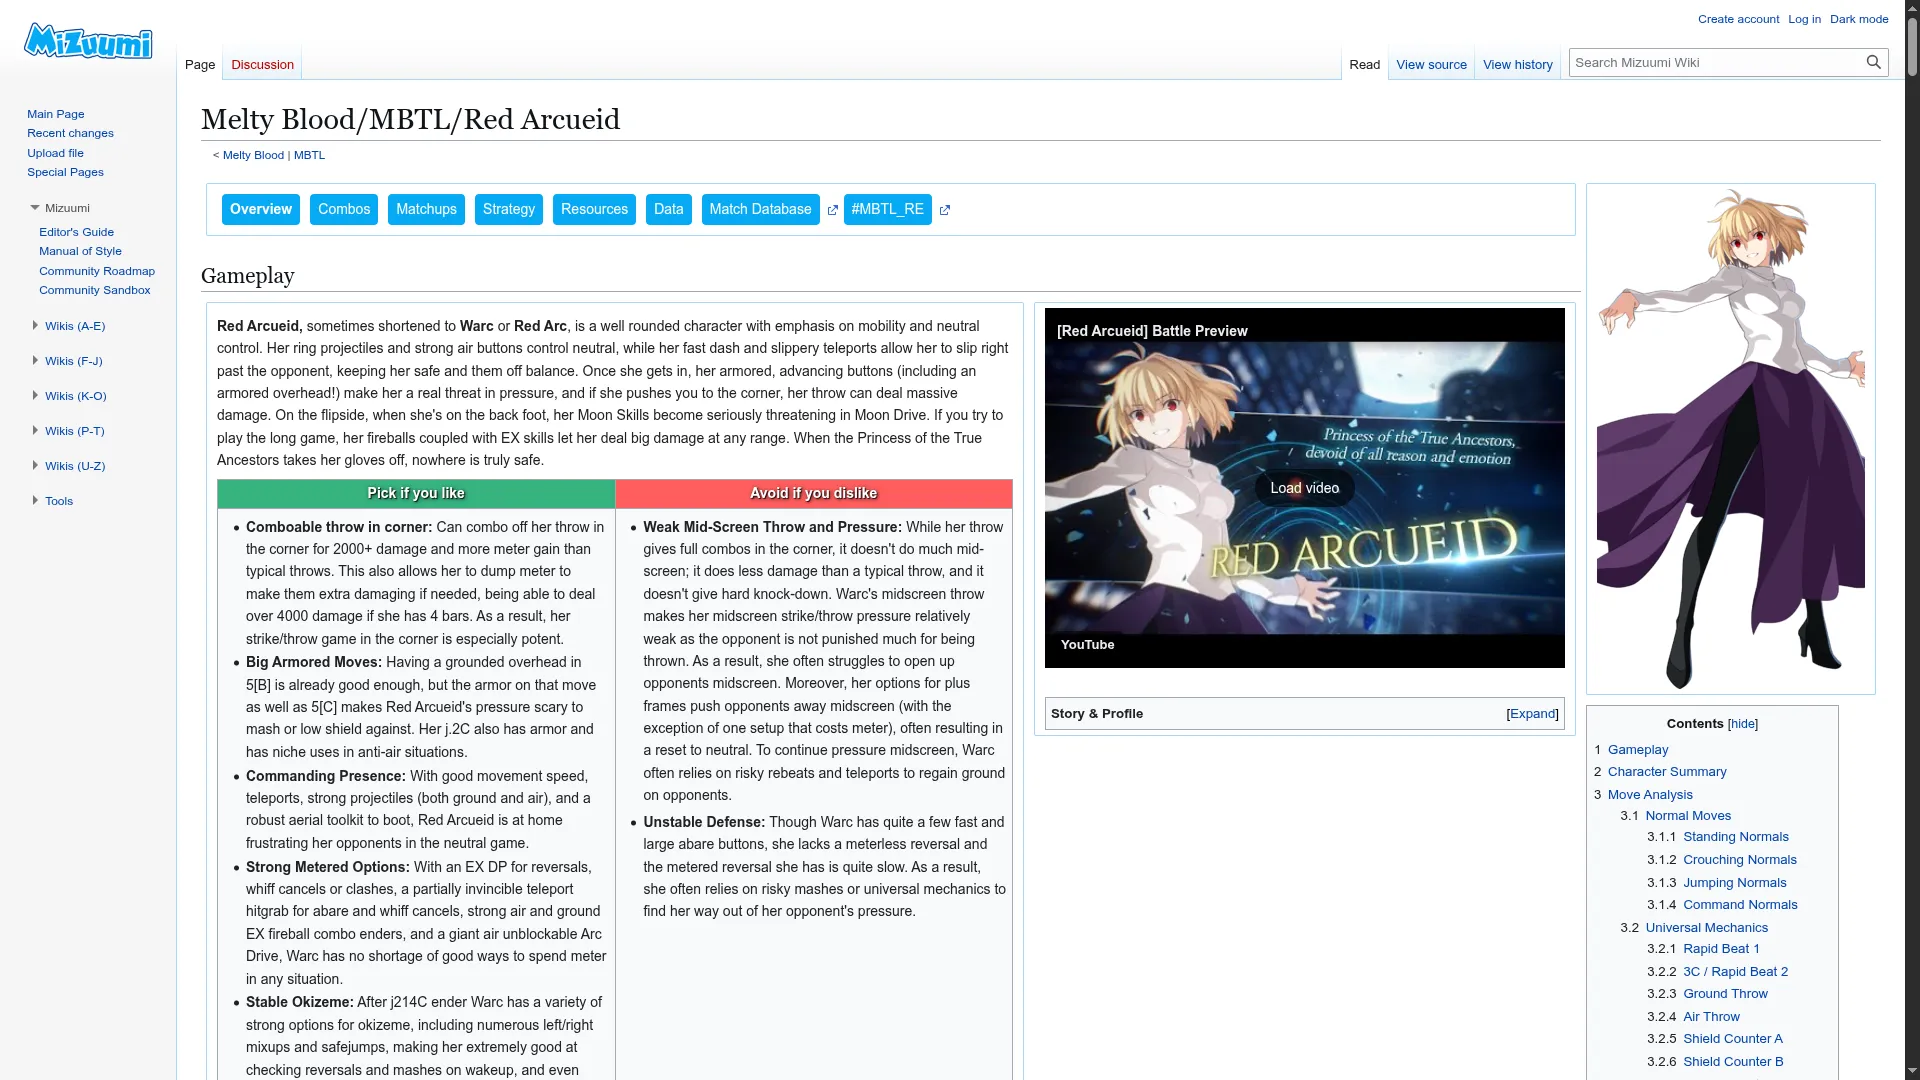Hide the Contents table
This screenshot has width=1920, height=1080.
[x=1742, y=724]
